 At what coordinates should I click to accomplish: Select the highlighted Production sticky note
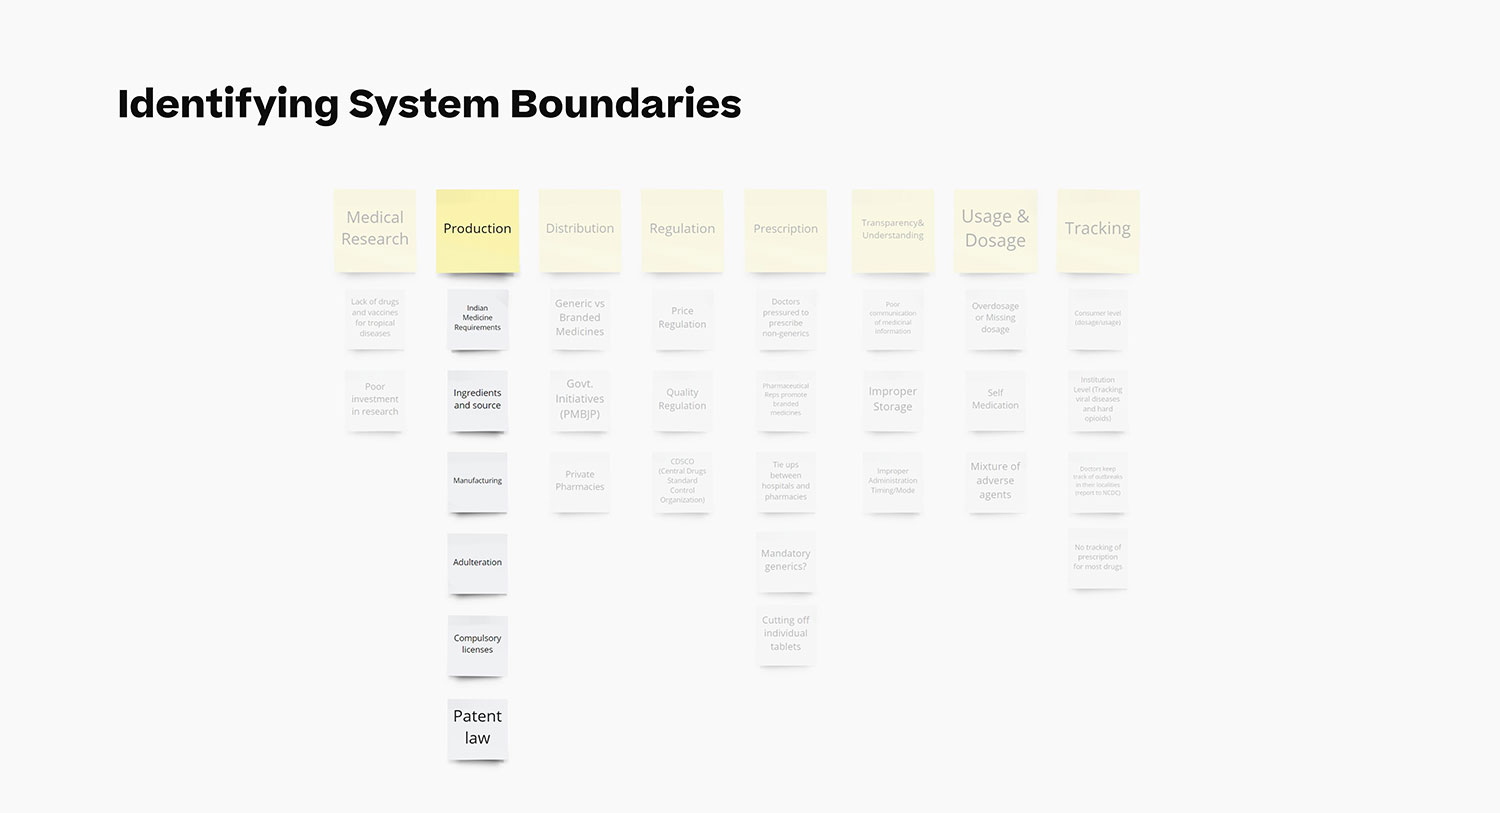477,229
